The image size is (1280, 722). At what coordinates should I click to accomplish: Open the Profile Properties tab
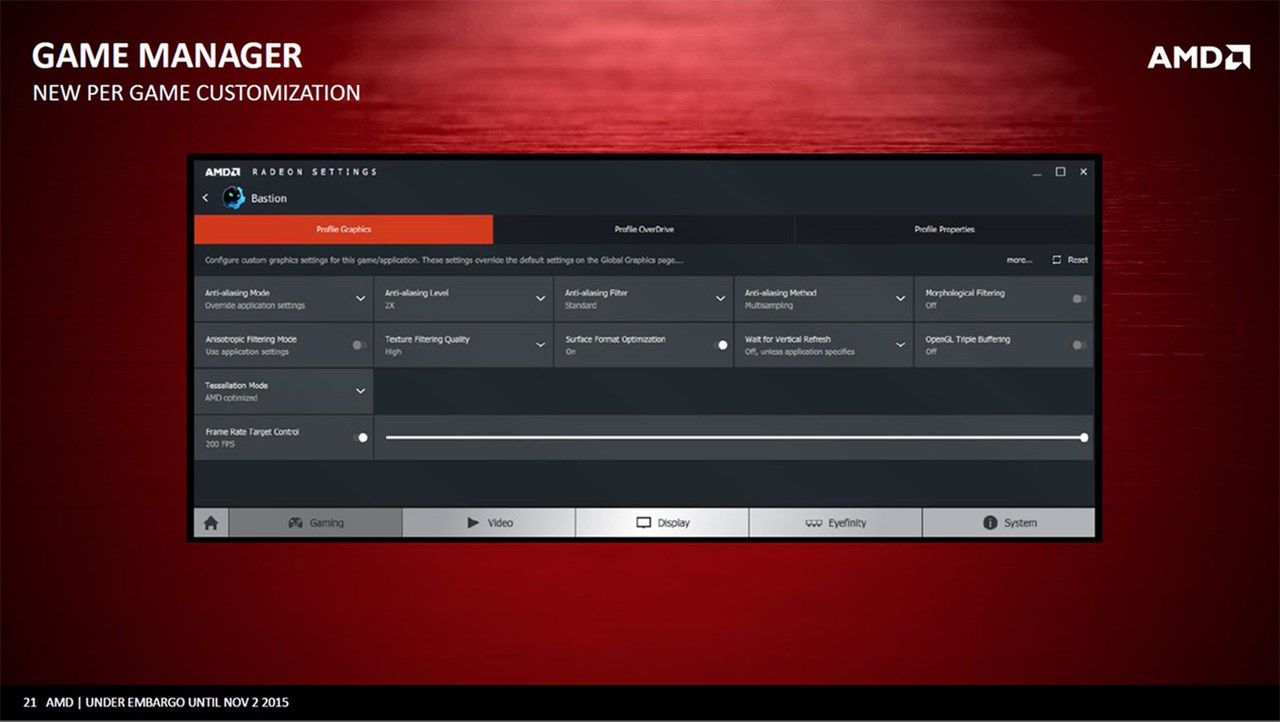[x=944, y=229]
